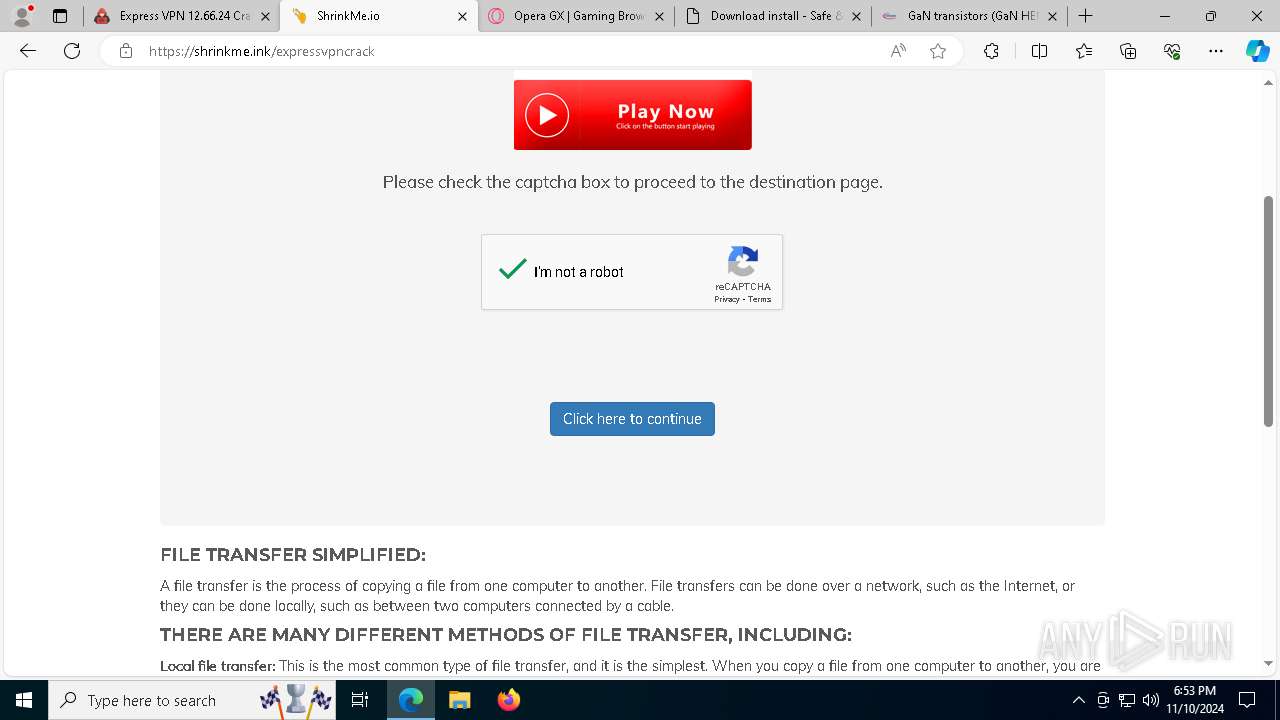Open Firefox from the taskbar
The height and width of the screenshot is (720, 1280).
click(509, 700)
